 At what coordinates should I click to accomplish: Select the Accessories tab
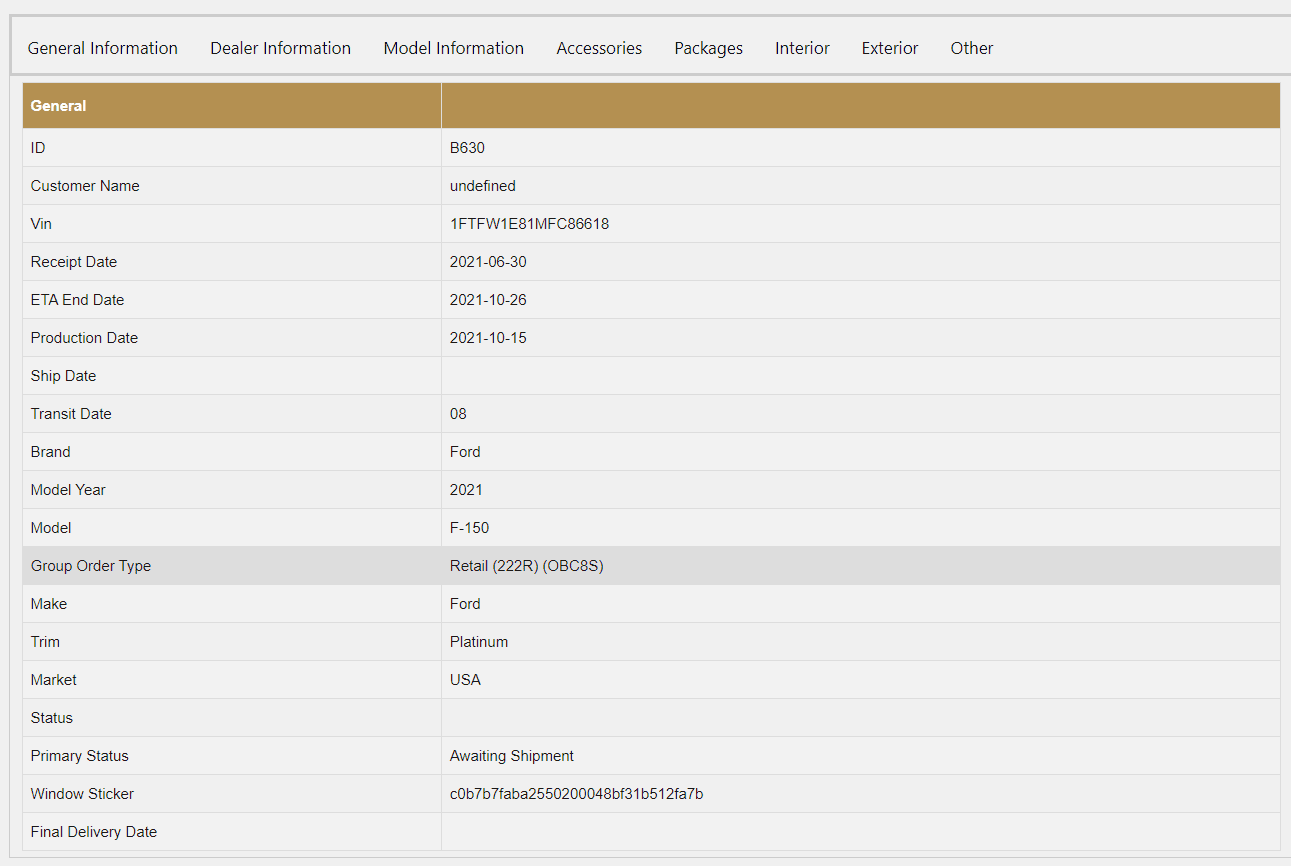(x=599, y=48)
